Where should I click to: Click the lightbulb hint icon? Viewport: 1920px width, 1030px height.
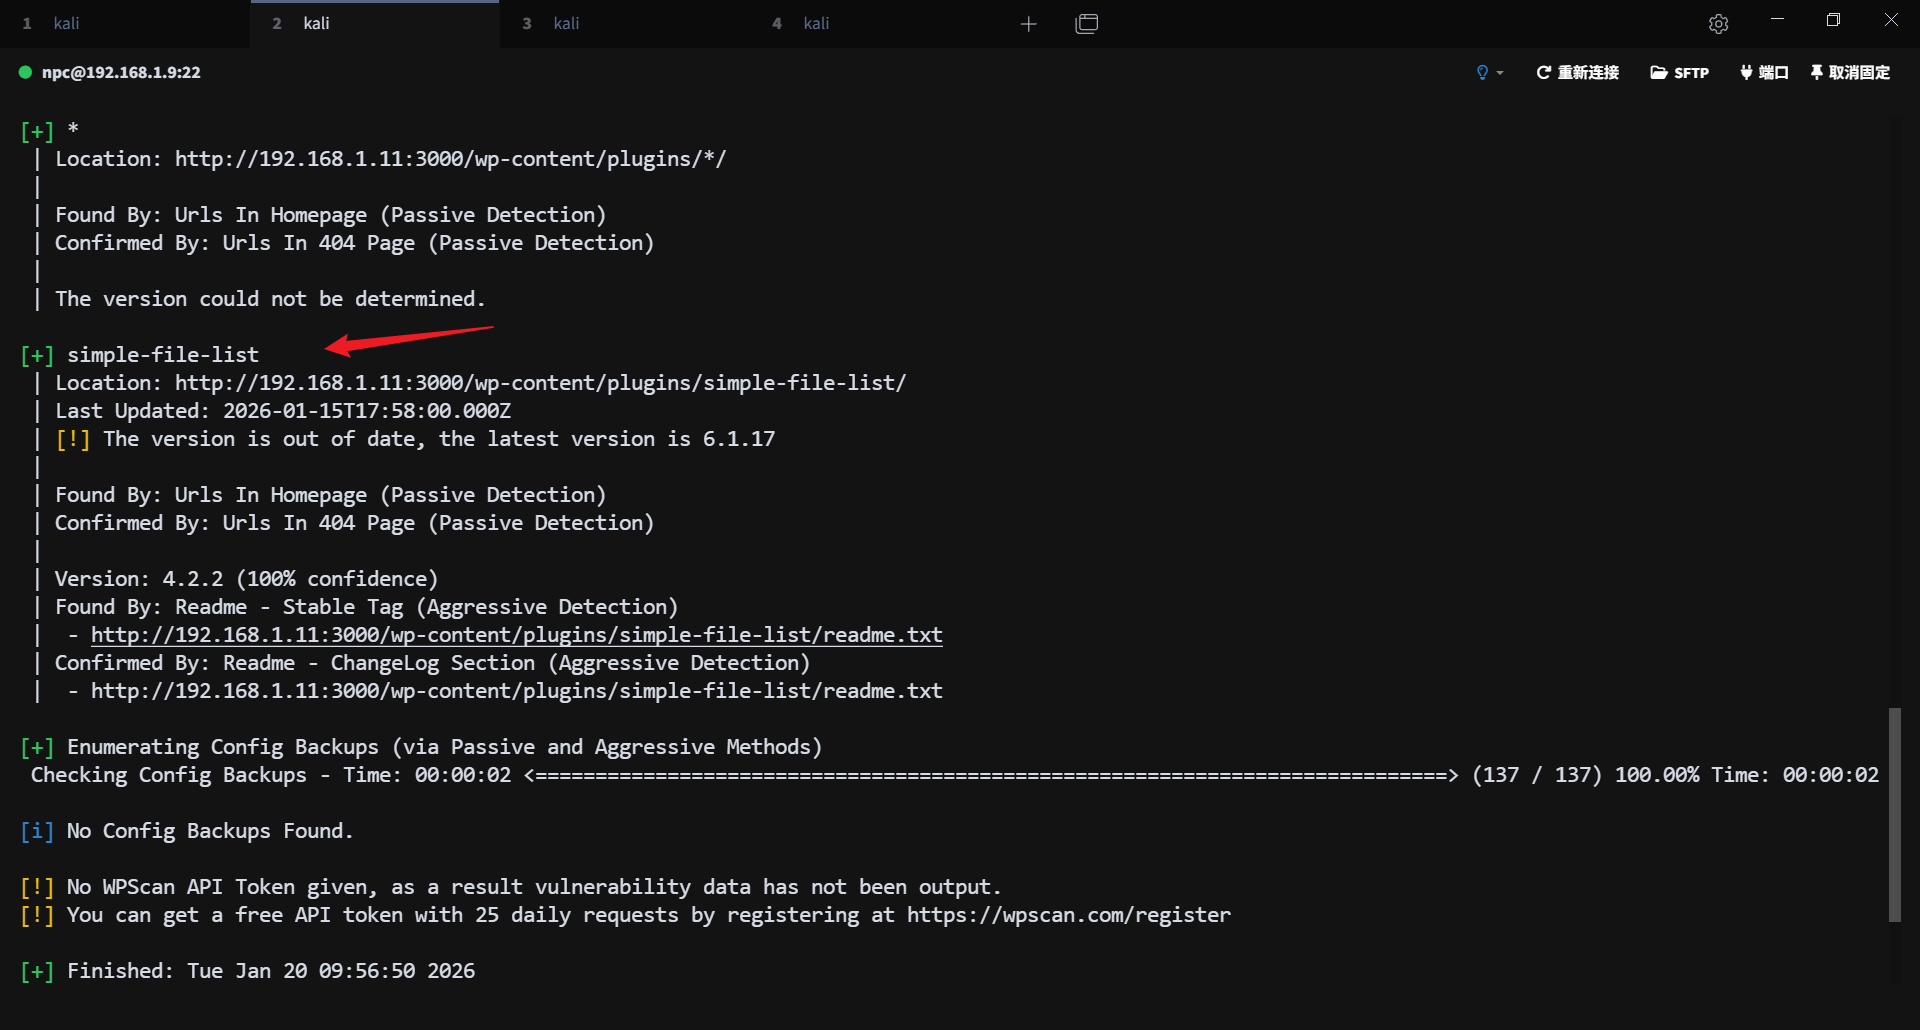click(1482, 72)
